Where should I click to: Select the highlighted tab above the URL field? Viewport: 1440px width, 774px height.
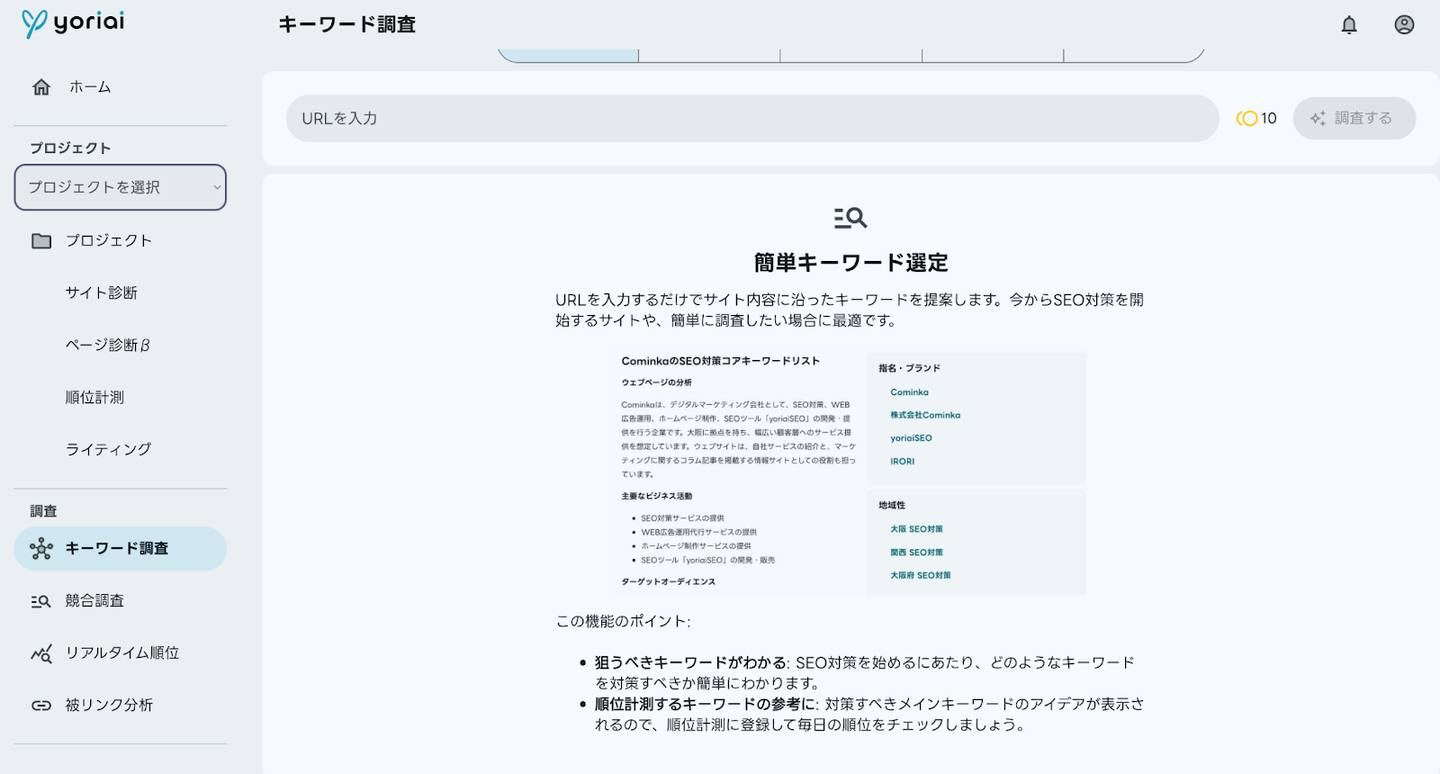tap(568, 54)
